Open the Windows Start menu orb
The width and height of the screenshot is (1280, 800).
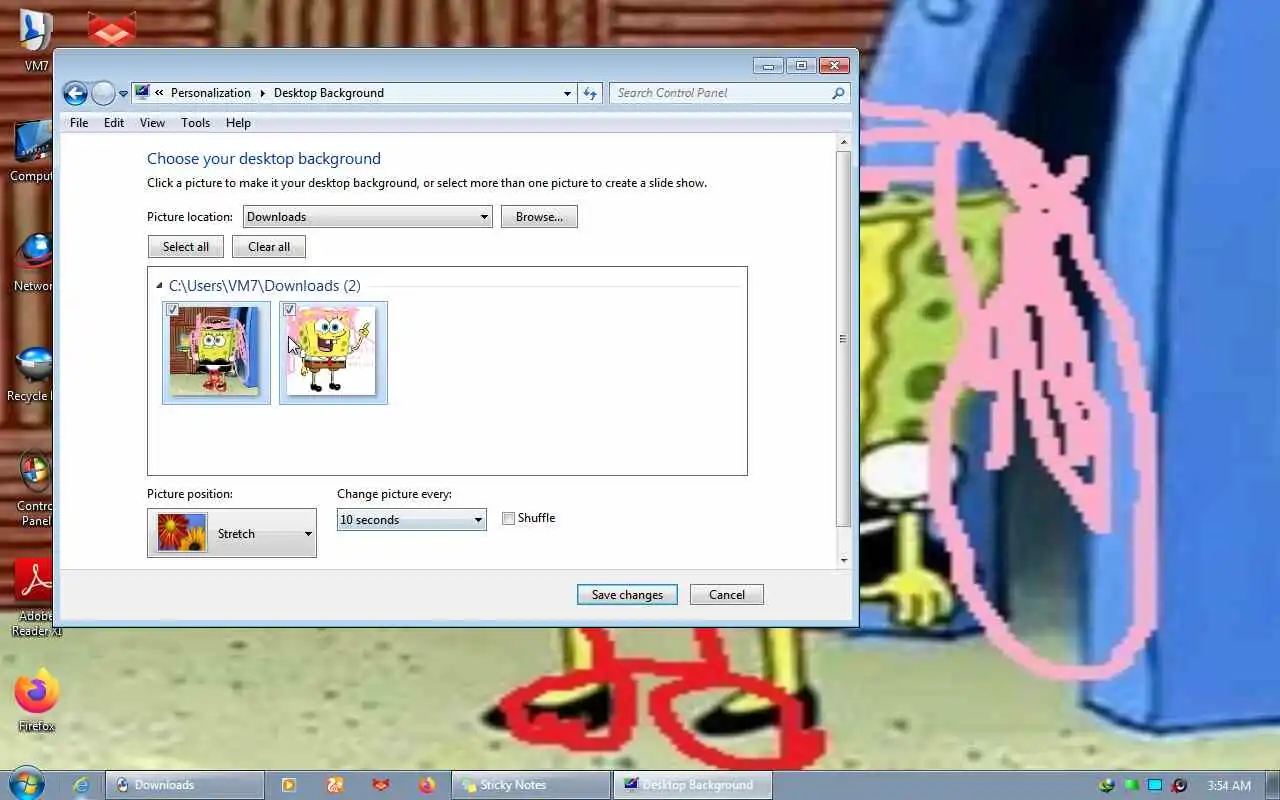tap(27, 784)
